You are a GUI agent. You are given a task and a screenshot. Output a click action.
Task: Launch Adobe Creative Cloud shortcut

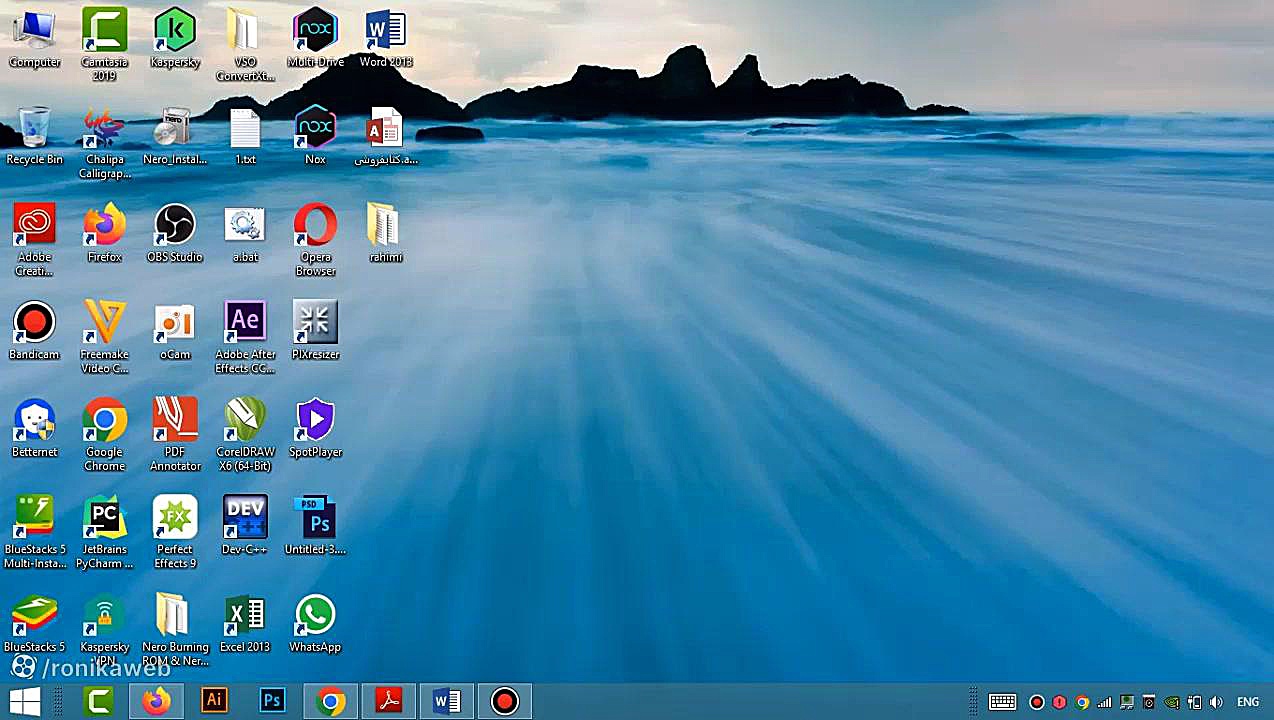coord(34,240)
